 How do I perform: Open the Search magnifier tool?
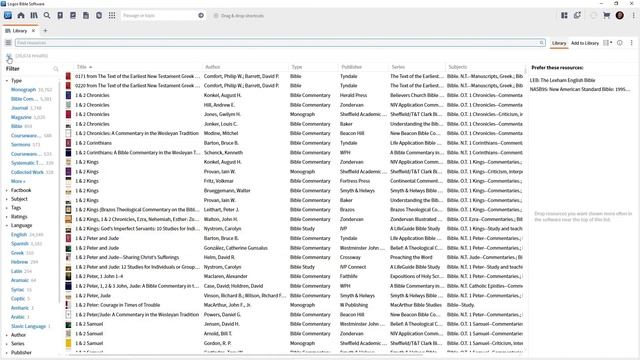[x=47, y=16]
